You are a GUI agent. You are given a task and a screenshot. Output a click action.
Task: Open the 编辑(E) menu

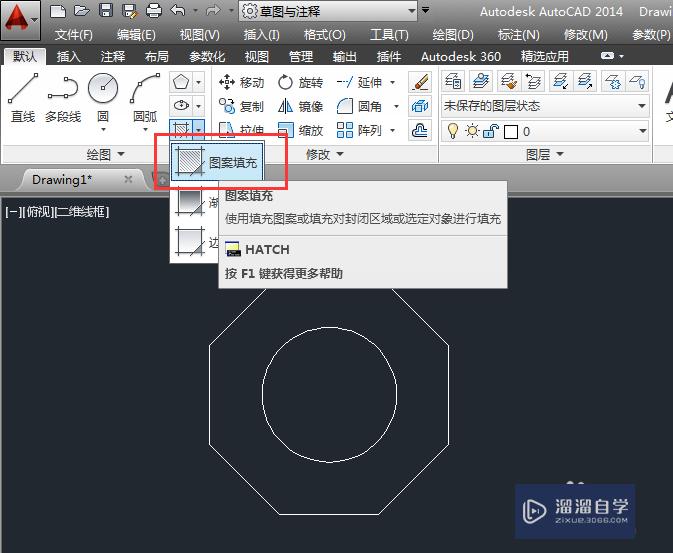(x=136, y=34)
